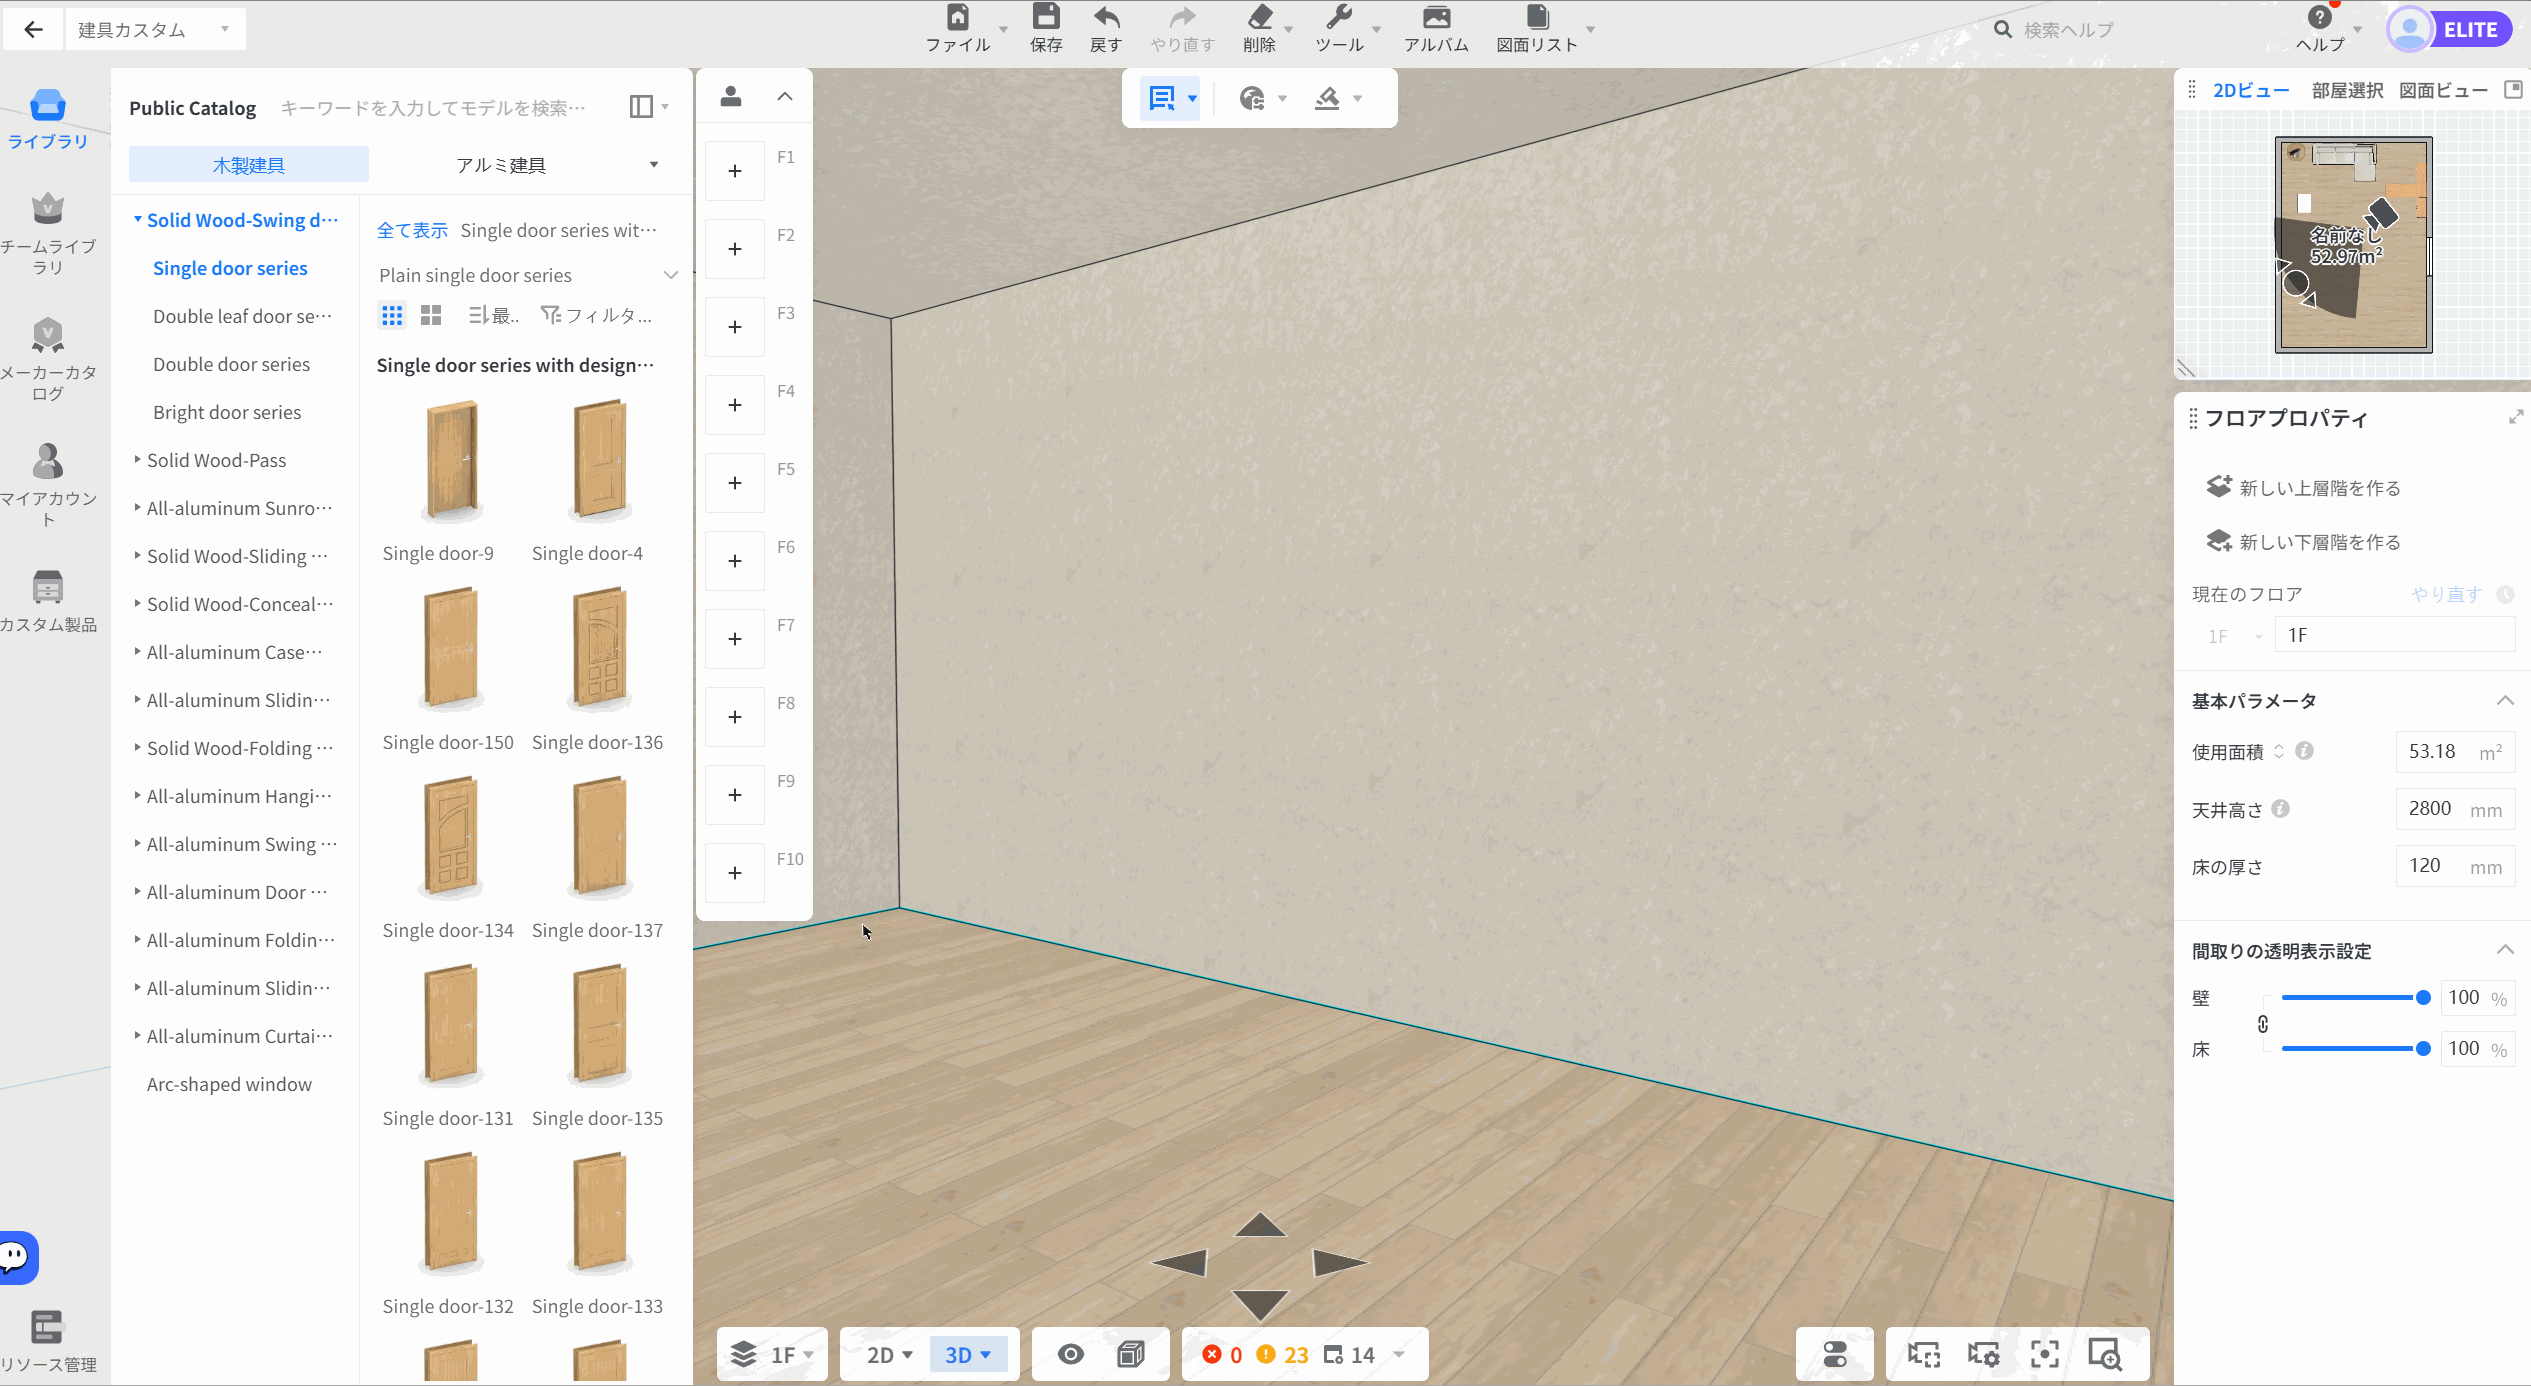
Task: Click the model keyword search field
Action: point(434,107)
